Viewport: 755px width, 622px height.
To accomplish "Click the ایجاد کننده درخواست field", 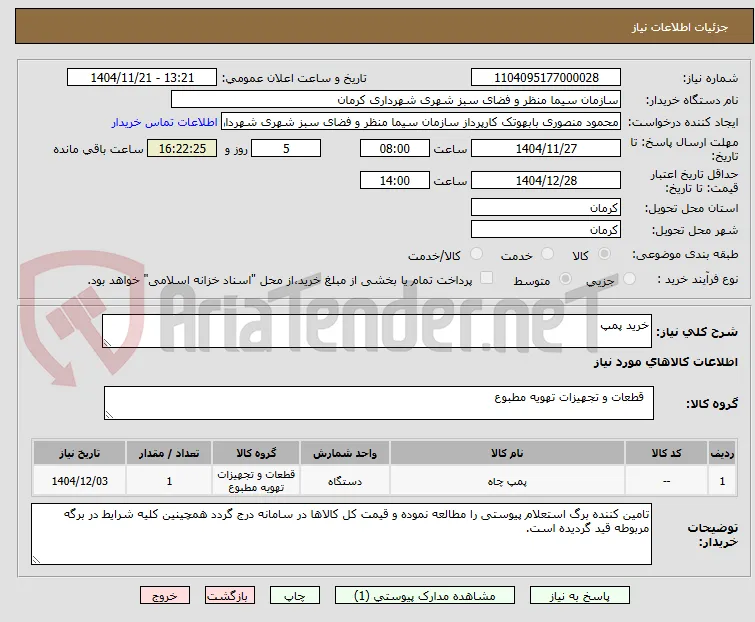I will point(421,122).
